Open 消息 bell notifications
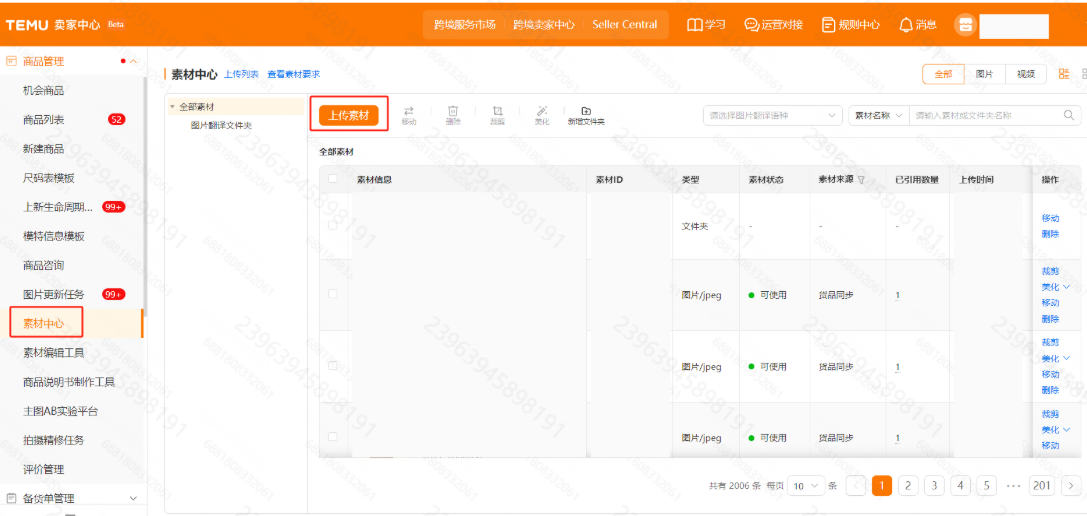Viewport: 1087px width, 516px height. [905, 24]
